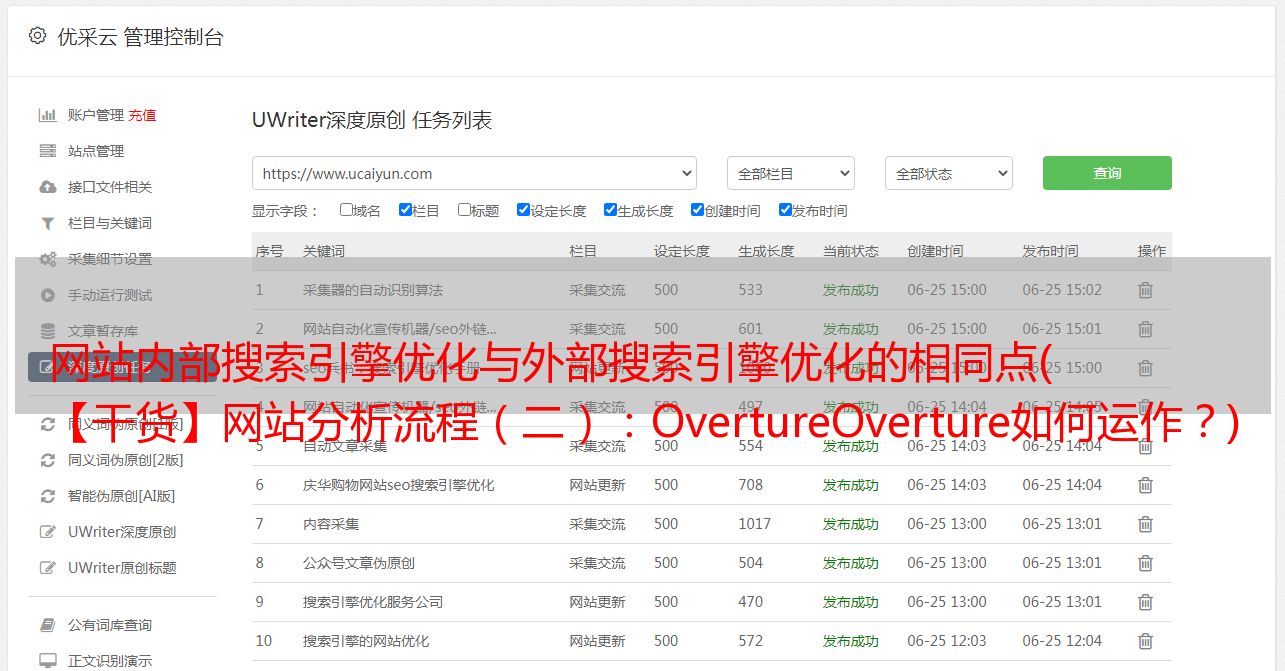
Task: Delete task 采集器的自动识别算法 via trash icon
Action: pos(1145,290)
